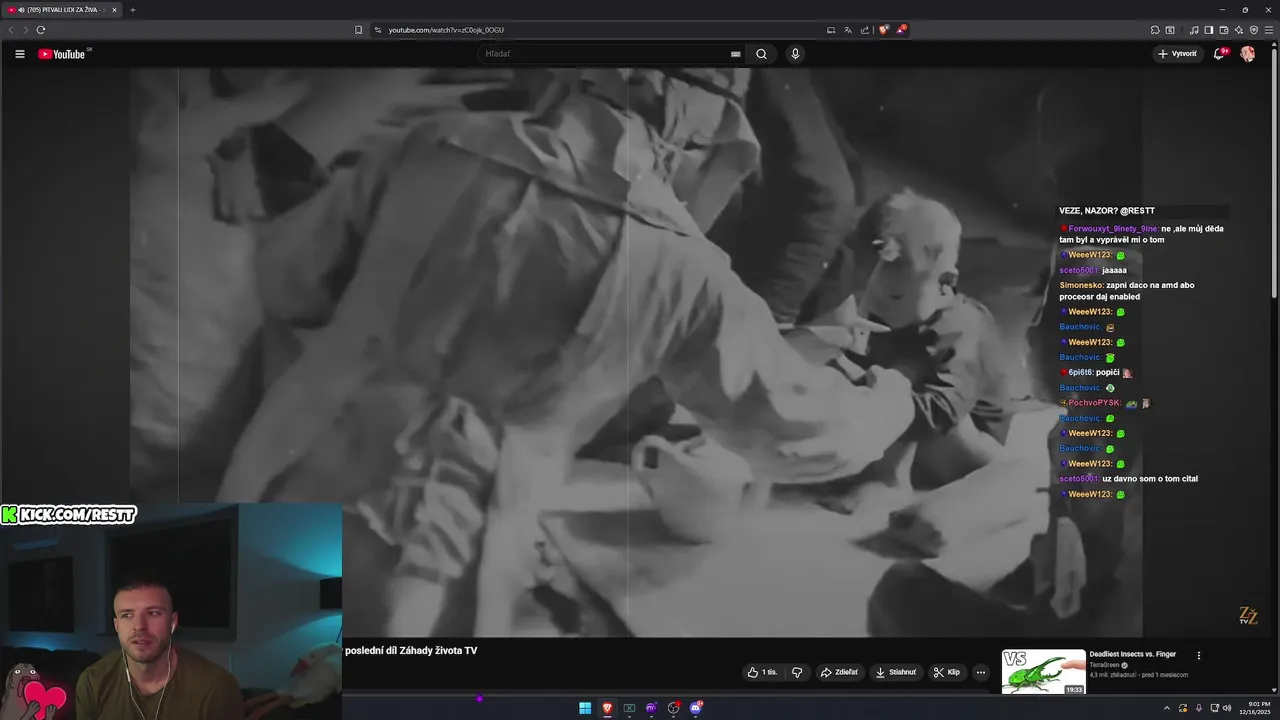This screenshot has height=720, width=1280.
Task: Open Brave VPN shield icon
Action: click(x=1253, y=30)
